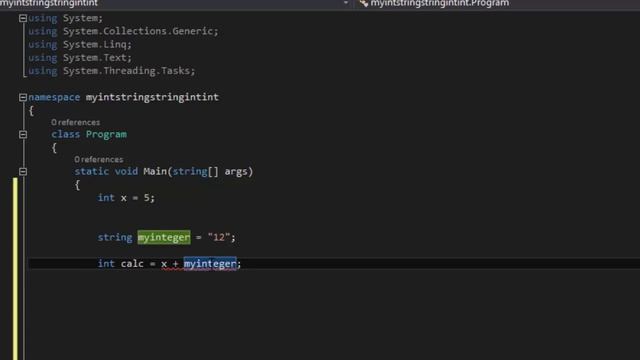Click the x operand underlined in red
640x360 pixels.
[164, 264]
